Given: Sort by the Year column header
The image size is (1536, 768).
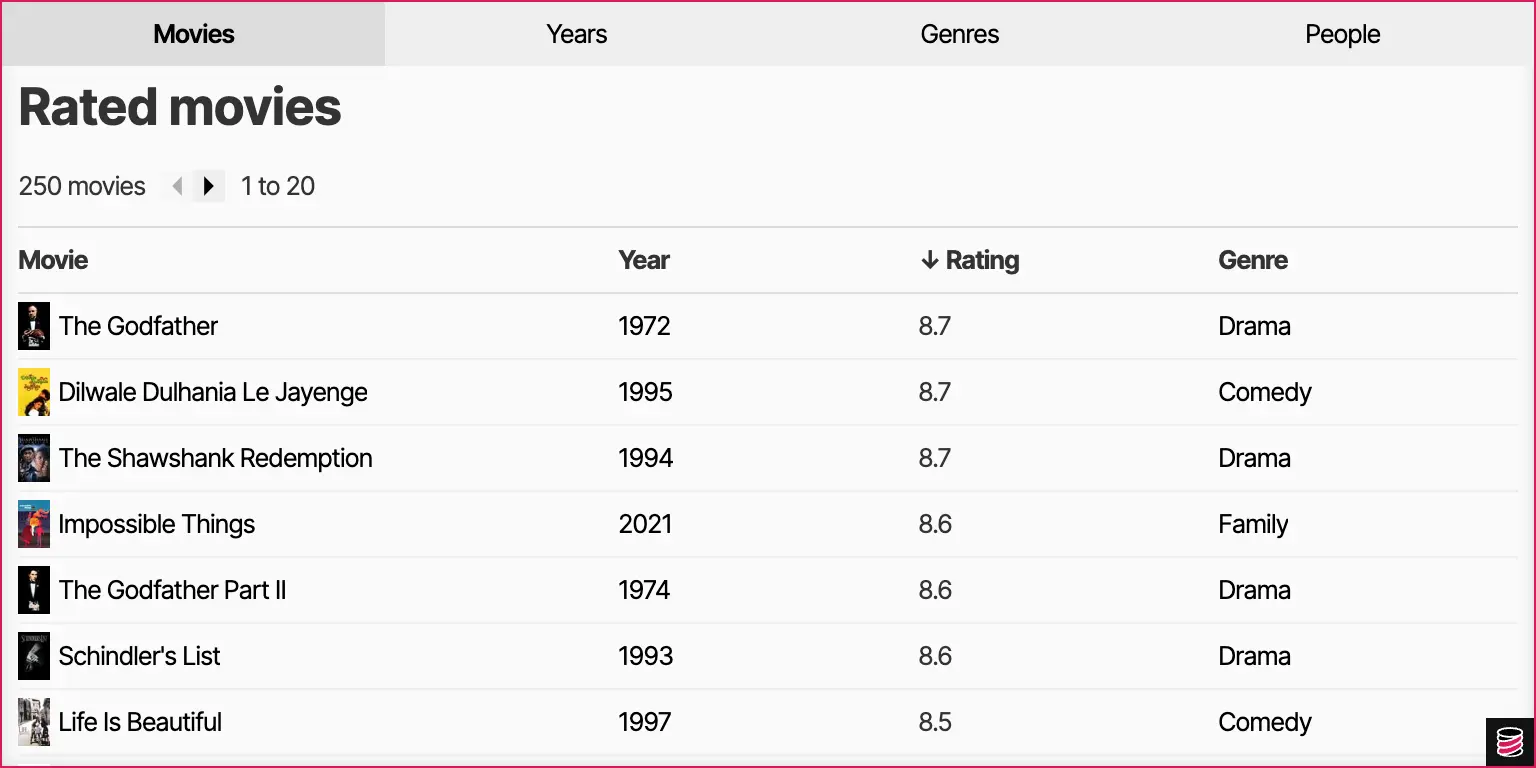Looking at the screenshot, I should click(x=644, y=260).
